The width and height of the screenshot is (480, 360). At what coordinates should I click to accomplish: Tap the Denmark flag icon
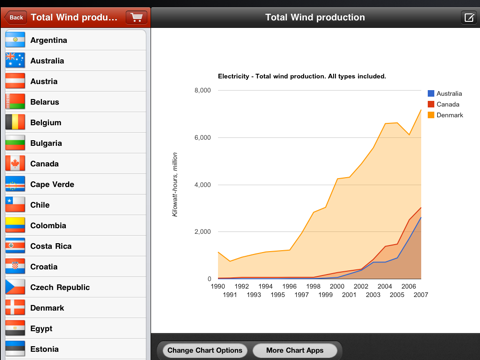15,308
